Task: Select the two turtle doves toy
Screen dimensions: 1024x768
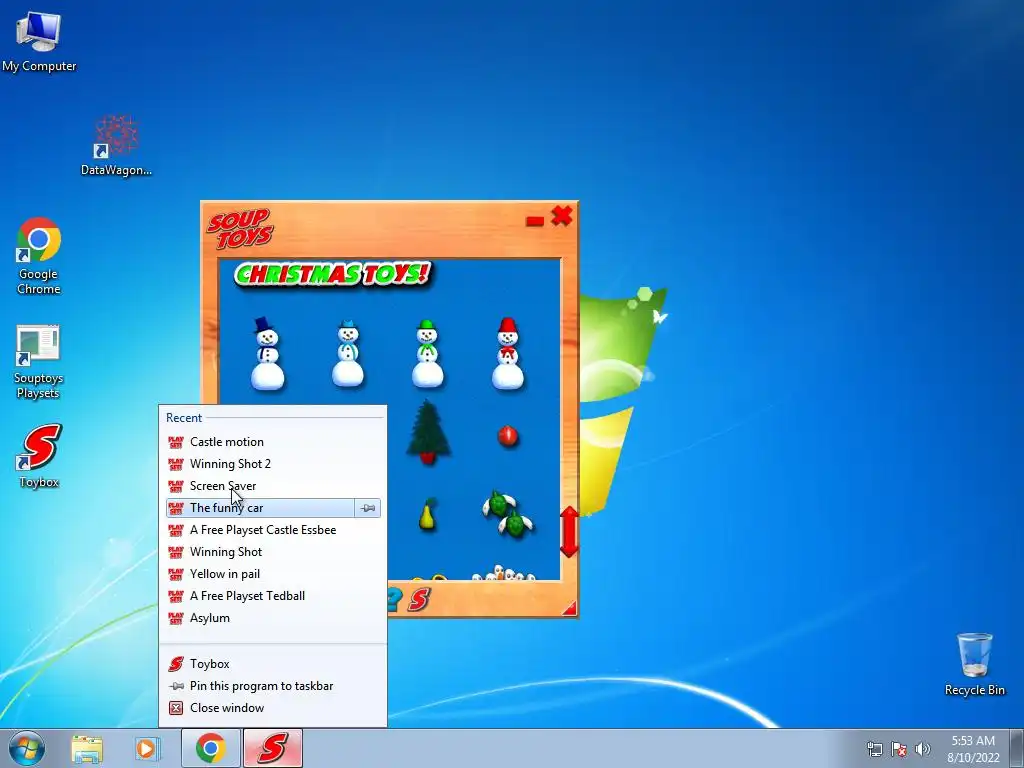Action: 508,515
